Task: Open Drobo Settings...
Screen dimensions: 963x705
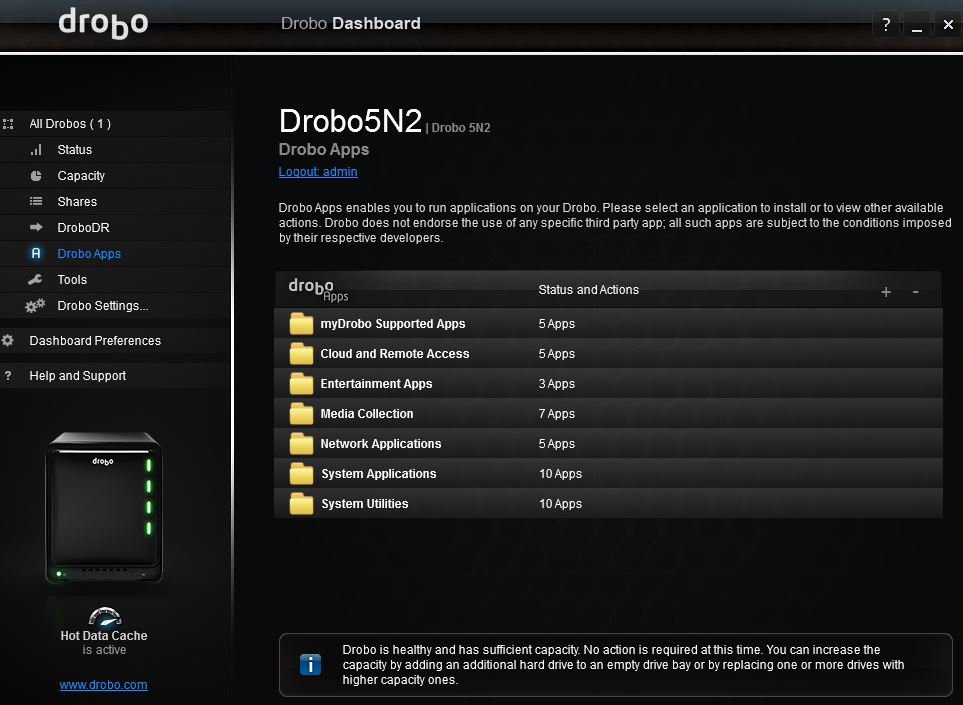Action: tap(115, 305)
